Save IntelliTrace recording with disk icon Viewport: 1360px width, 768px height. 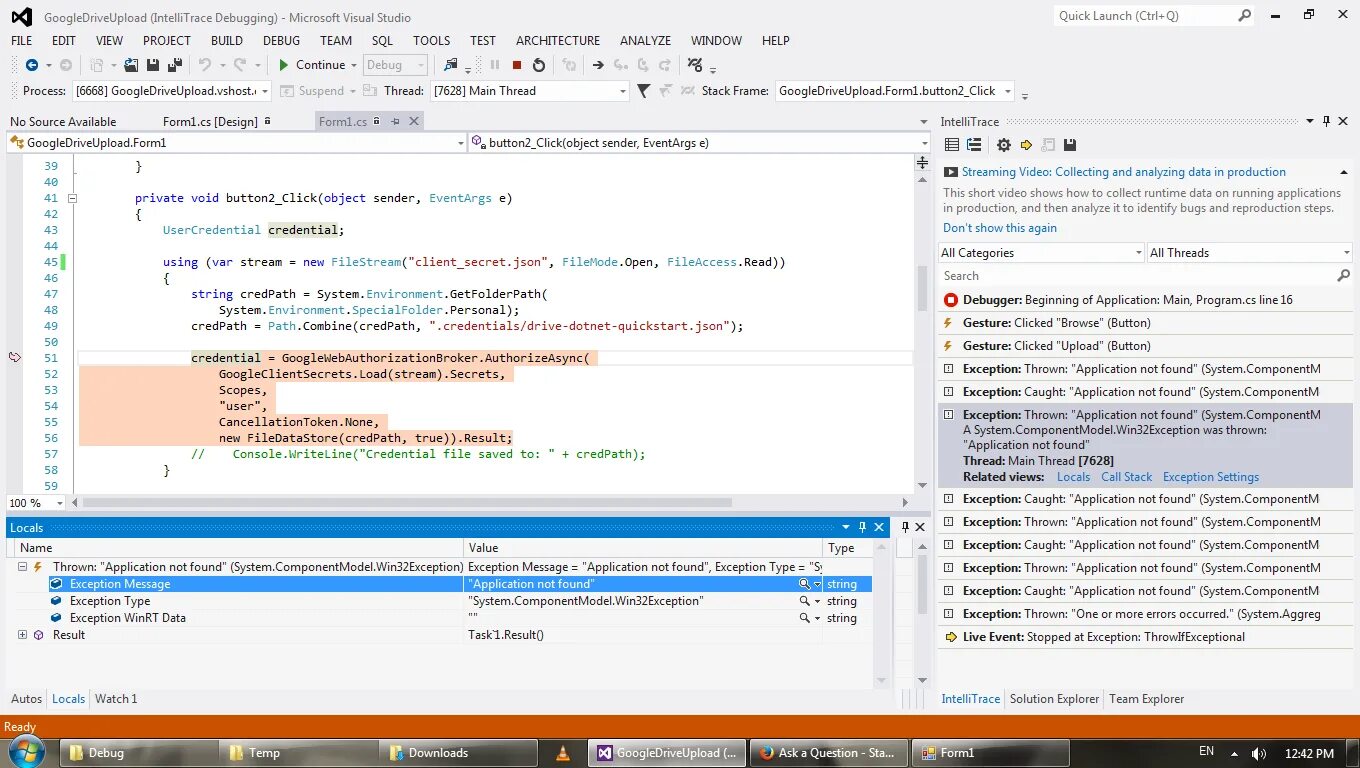click(x=1070, y=145)
